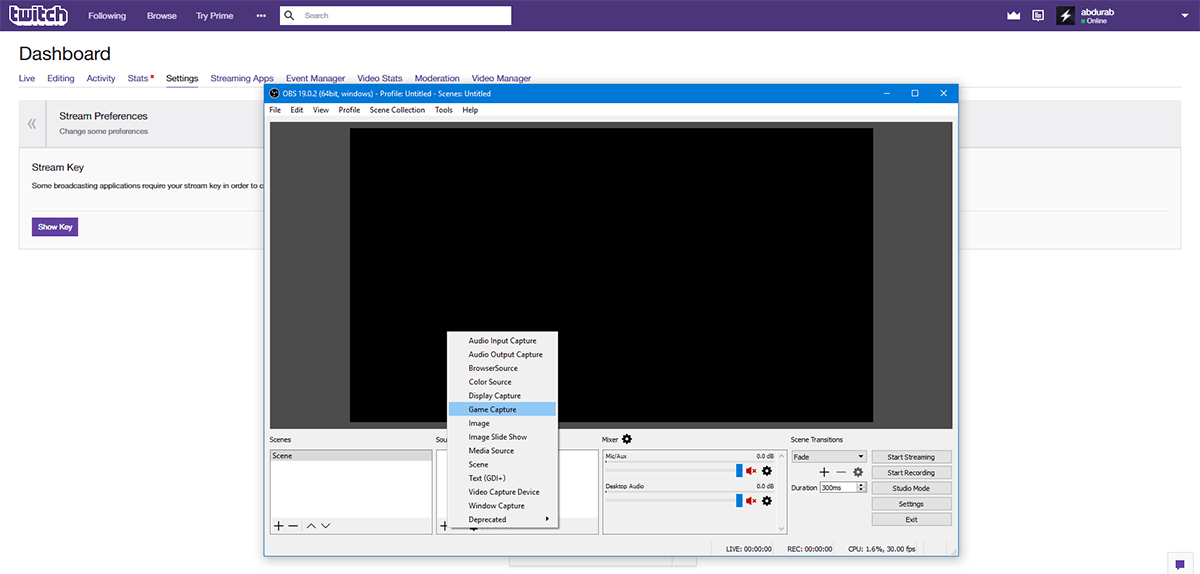
Task: Open the OBS Edit menu
Action: 297,110
